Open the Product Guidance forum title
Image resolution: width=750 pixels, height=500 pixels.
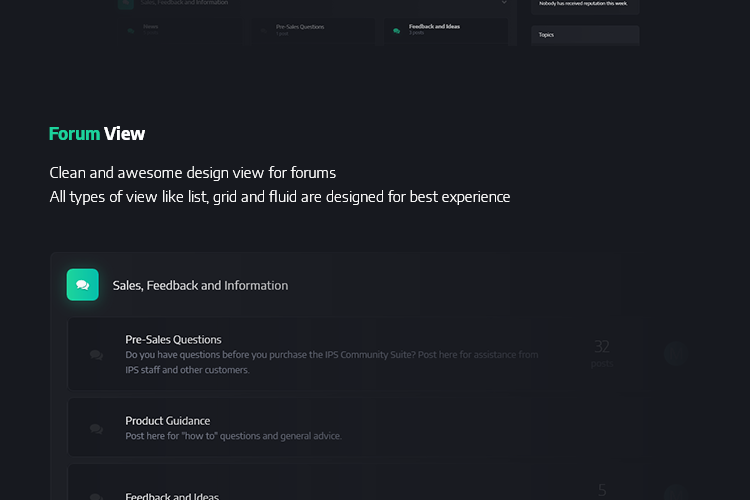point(167,421)
